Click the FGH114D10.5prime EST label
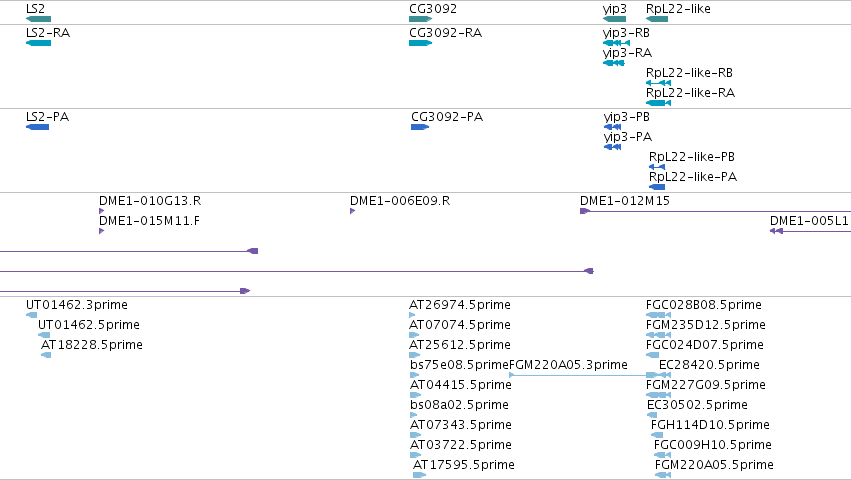The height and width of the screenshot is (480, 851). click(710, 425)
